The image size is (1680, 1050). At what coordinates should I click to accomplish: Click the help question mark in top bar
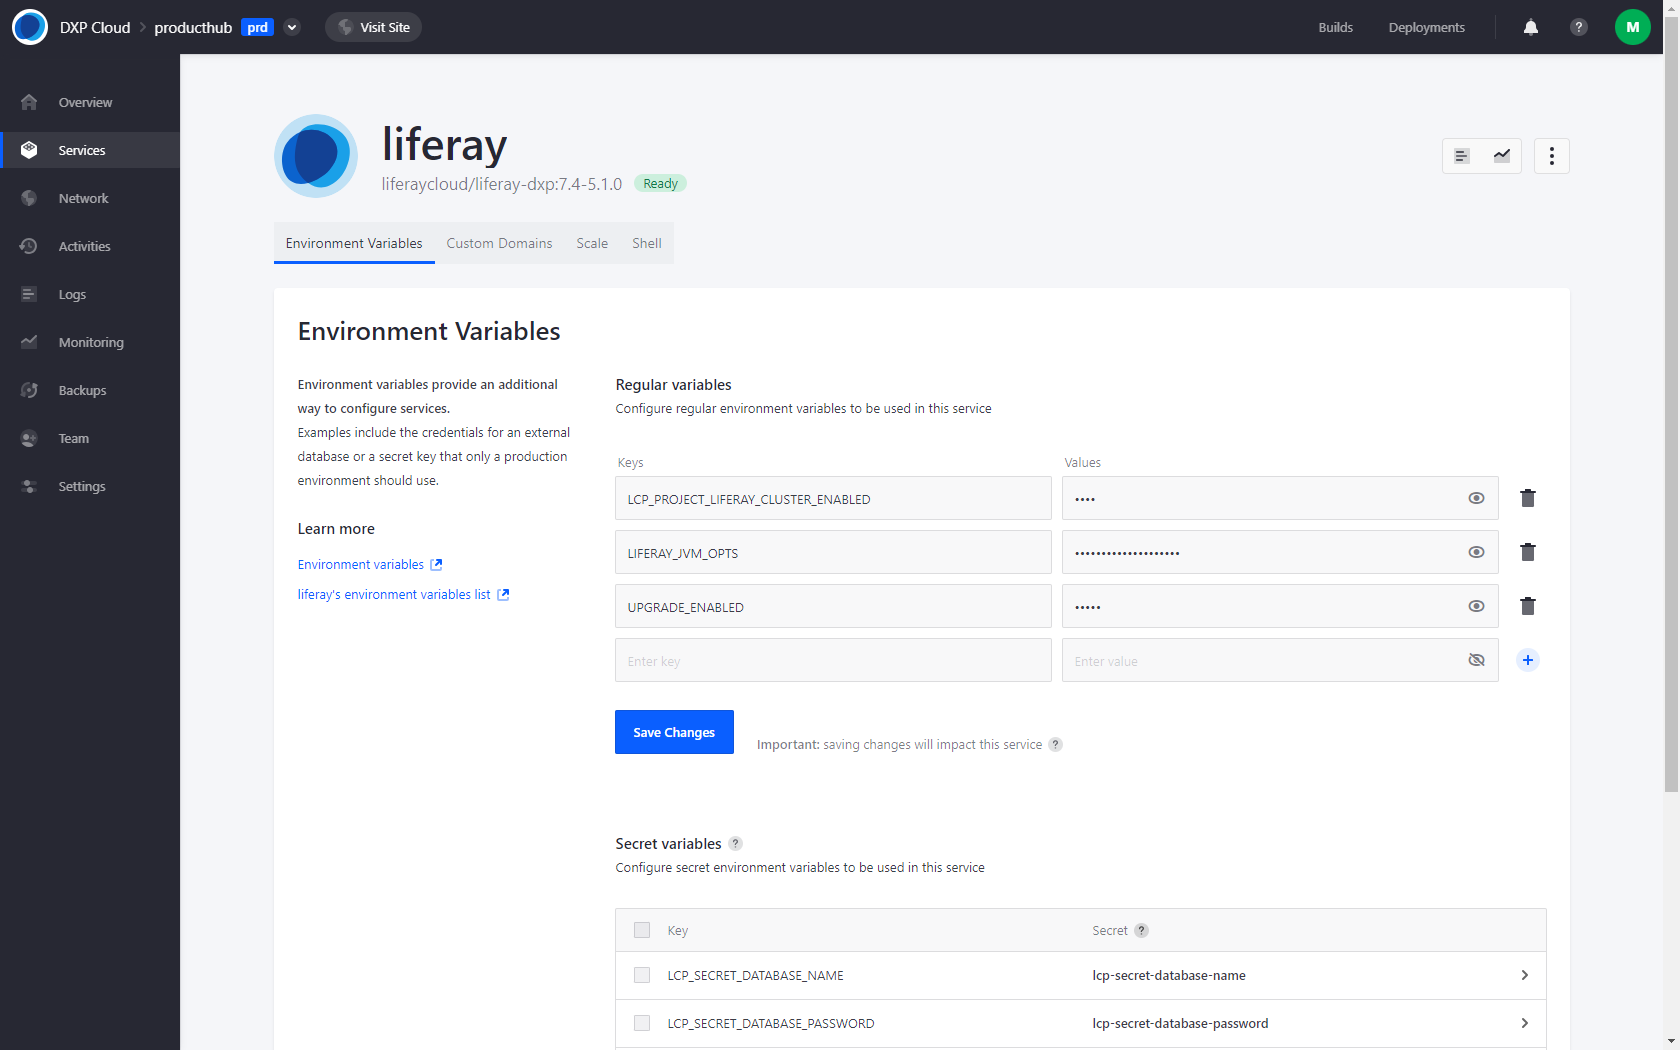[1578, 27]
